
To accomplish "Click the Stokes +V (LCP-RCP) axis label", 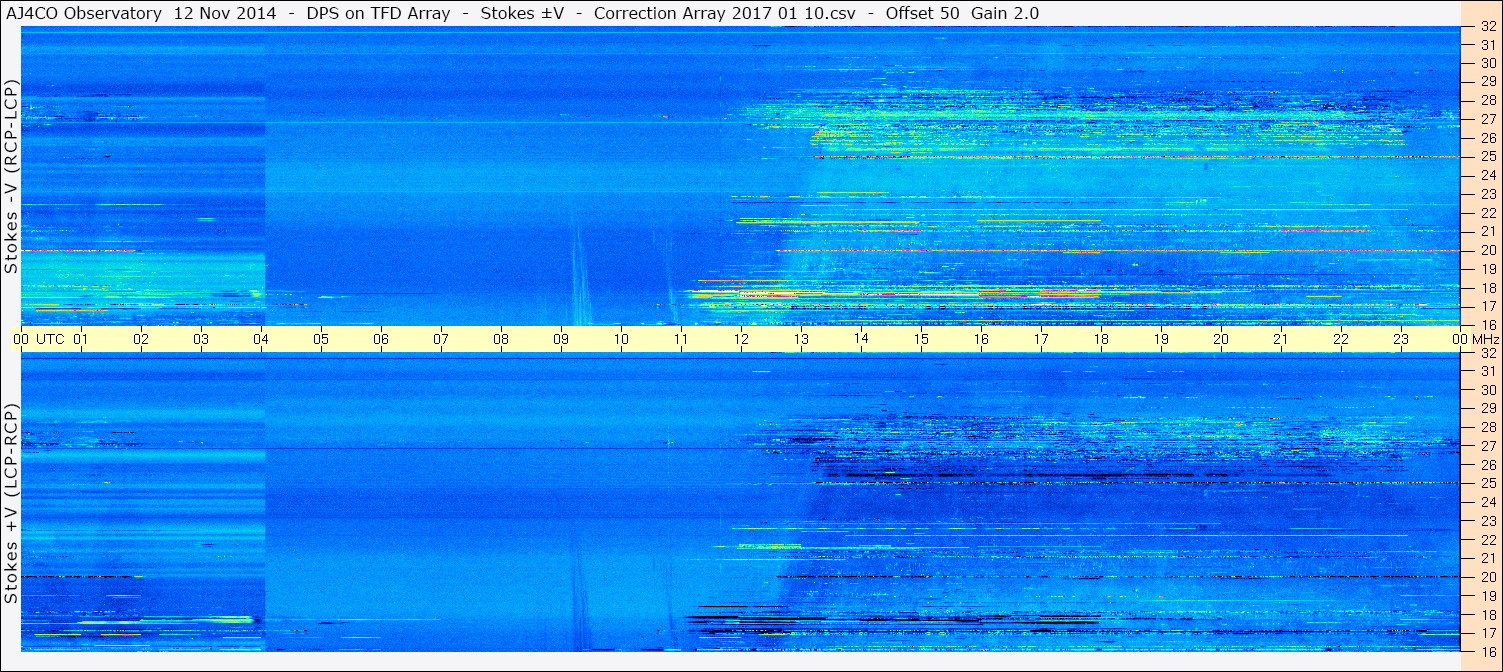I will click(11, 504).
